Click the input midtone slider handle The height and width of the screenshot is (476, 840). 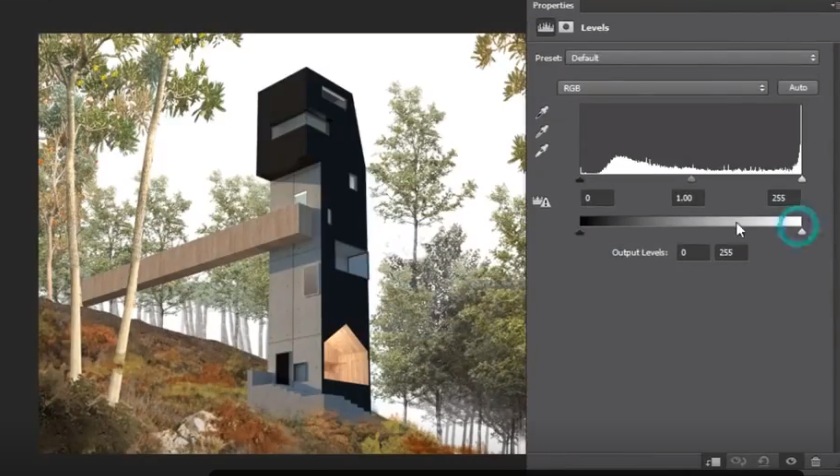[691, 179]
